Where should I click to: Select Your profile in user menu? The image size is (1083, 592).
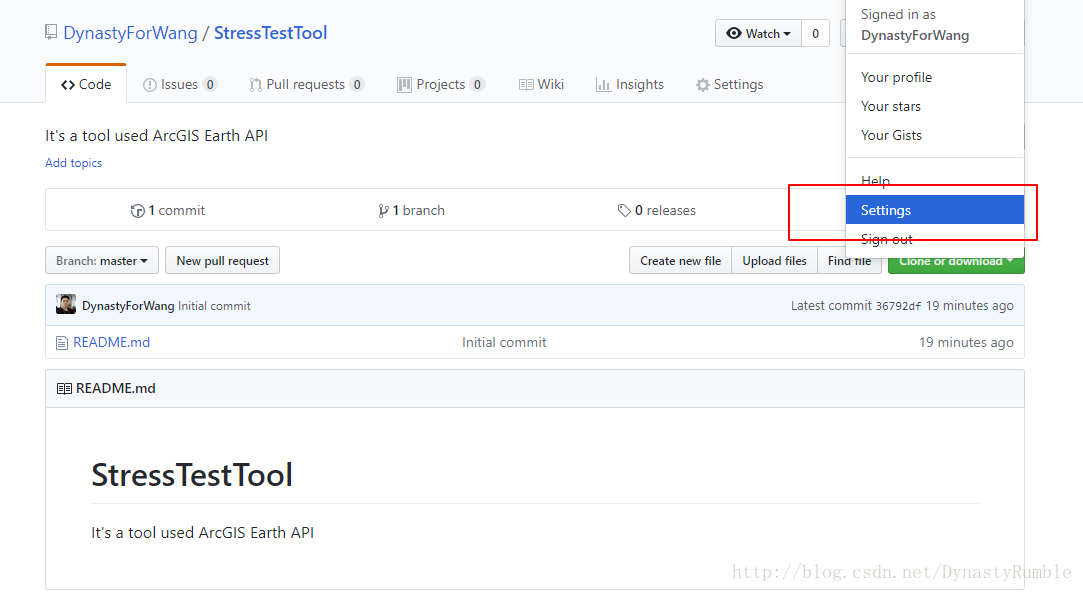pyautogui.click(x=896, y=77)
